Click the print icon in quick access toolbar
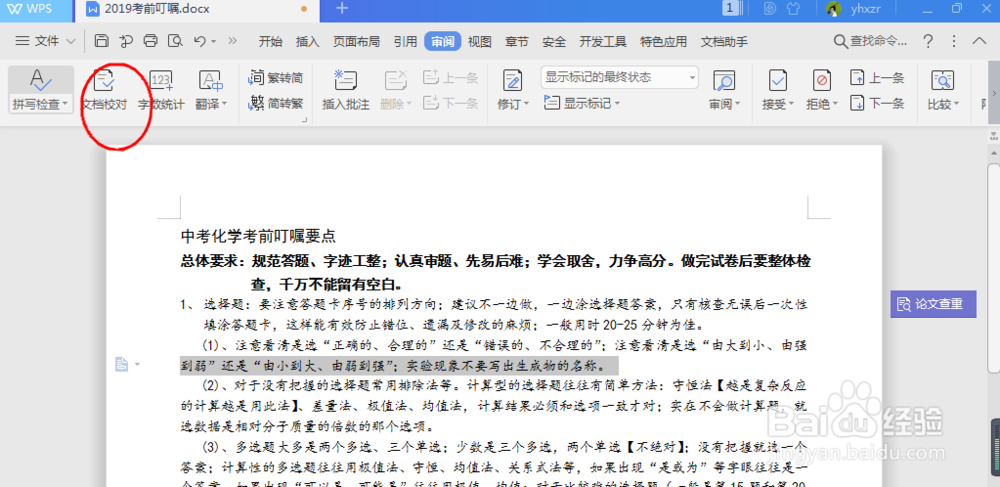The image size is (1000, 487). coord(151,41)
